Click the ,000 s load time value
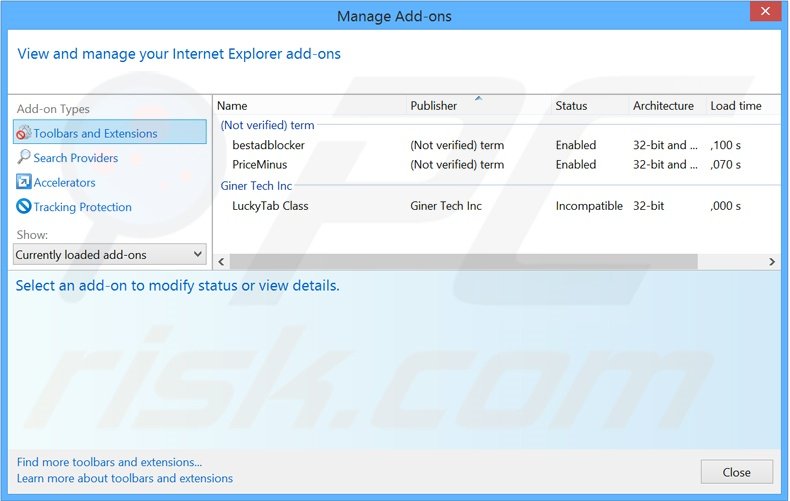 click(x=726, y=206)
